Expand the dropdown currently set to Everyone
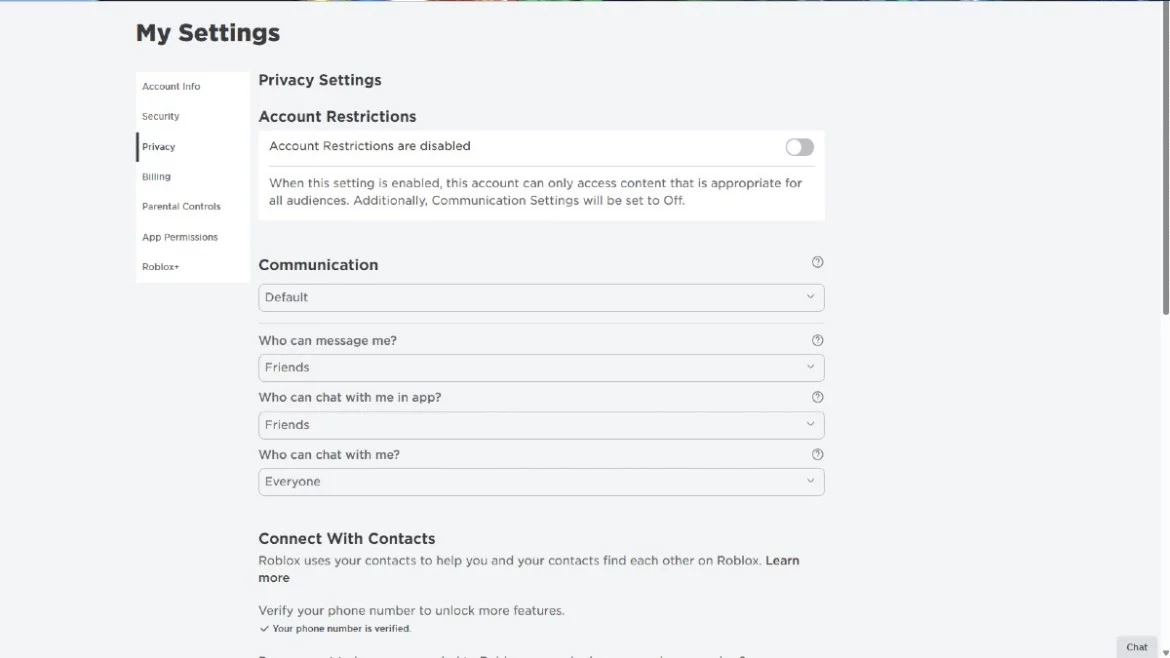Screen dimensions: 1170x658 (x=541, y=482)
